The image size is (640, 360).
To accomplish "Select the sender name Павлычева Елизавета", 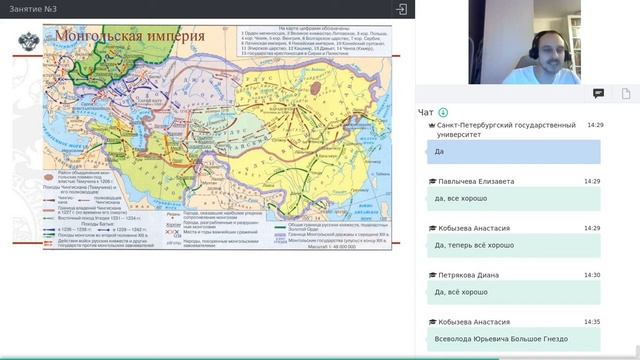I will click(476, 181).
